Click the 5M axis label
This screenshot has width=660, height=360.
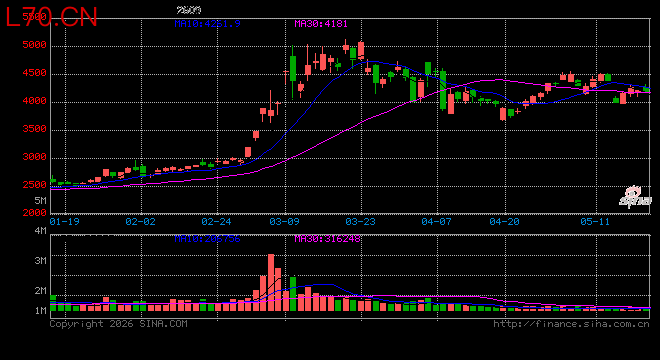click(40, 201)
